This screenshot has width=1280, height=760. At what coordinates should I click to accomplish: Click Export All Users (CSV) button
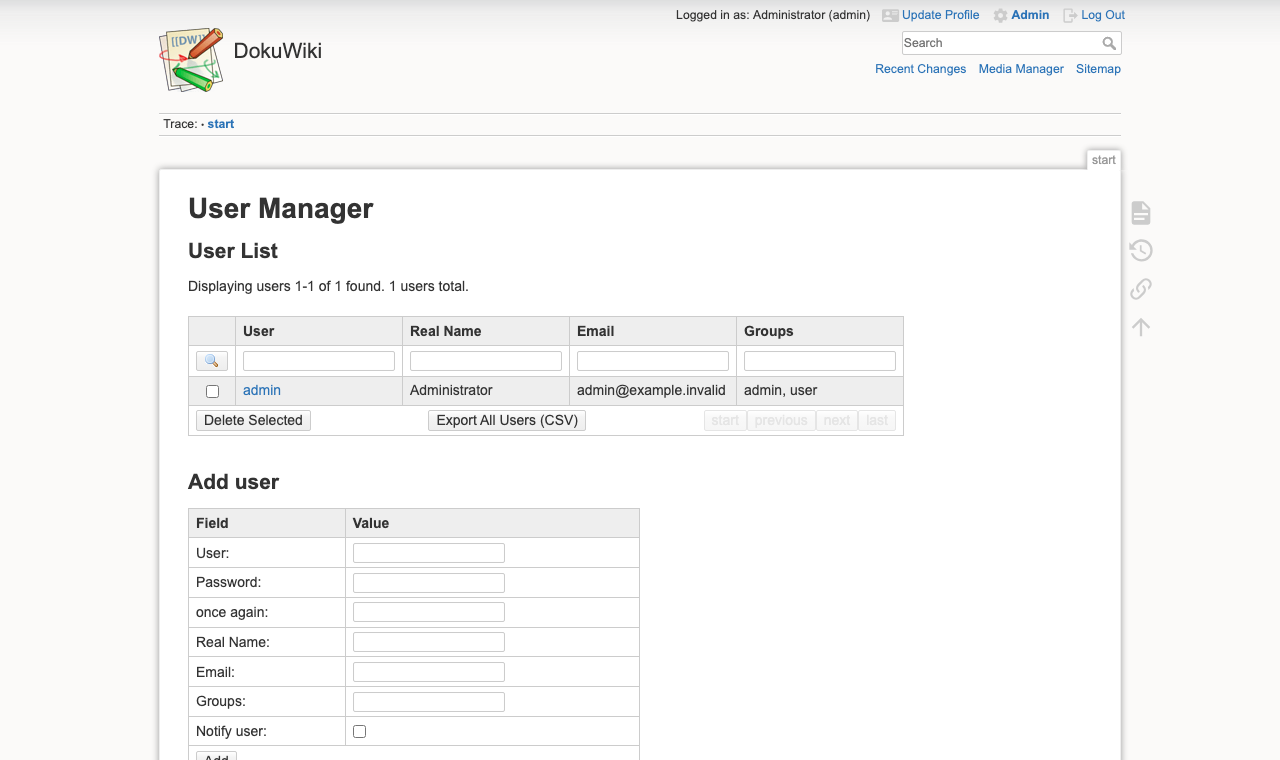pos(507,420)
